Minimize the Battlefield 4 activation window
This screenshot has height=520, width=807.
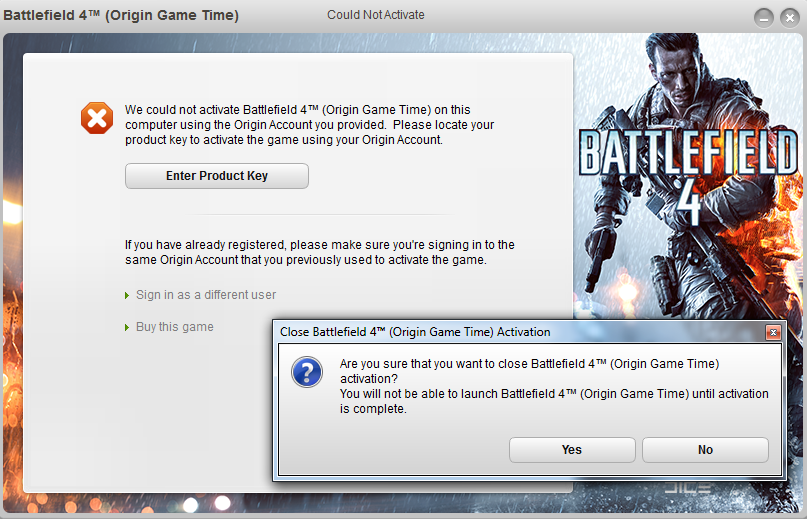click(764, 19)
